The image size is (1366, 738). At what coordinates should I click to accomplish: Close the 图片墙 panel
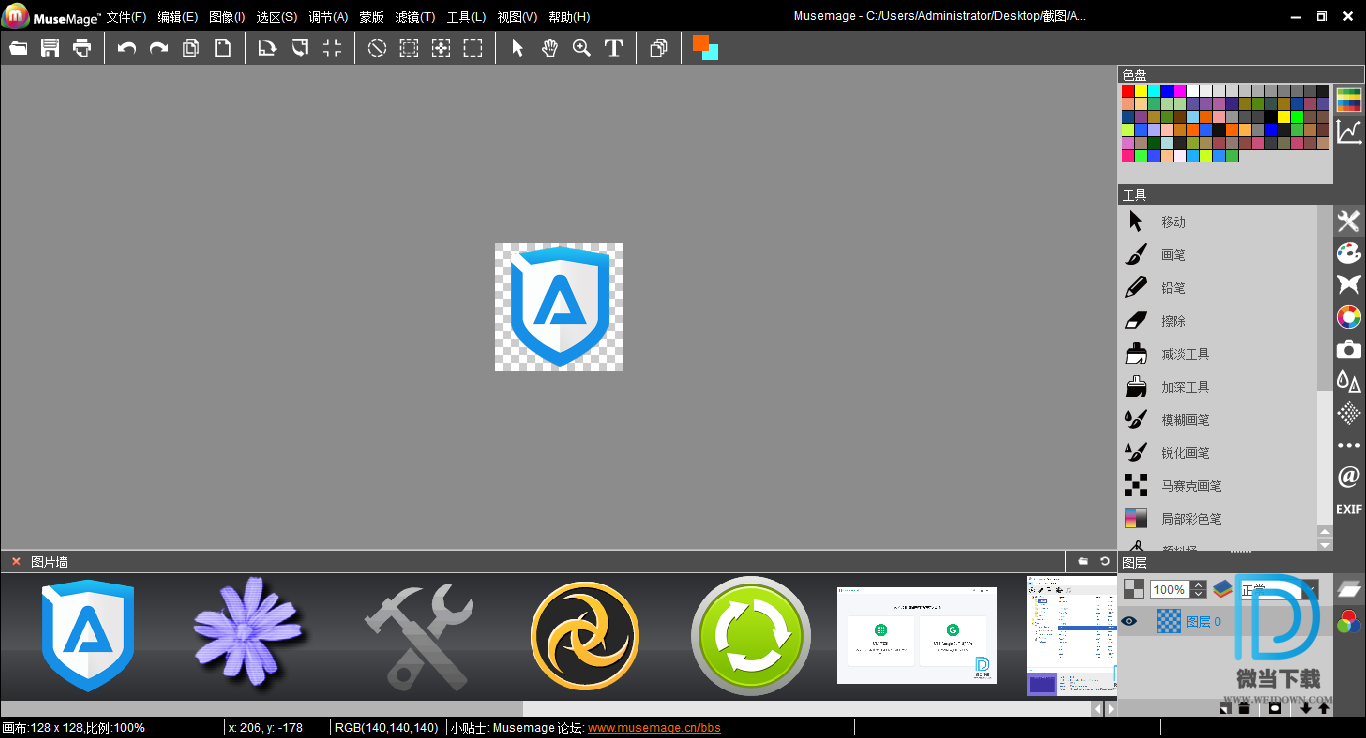pyautogui.click(x=16, y=561)
